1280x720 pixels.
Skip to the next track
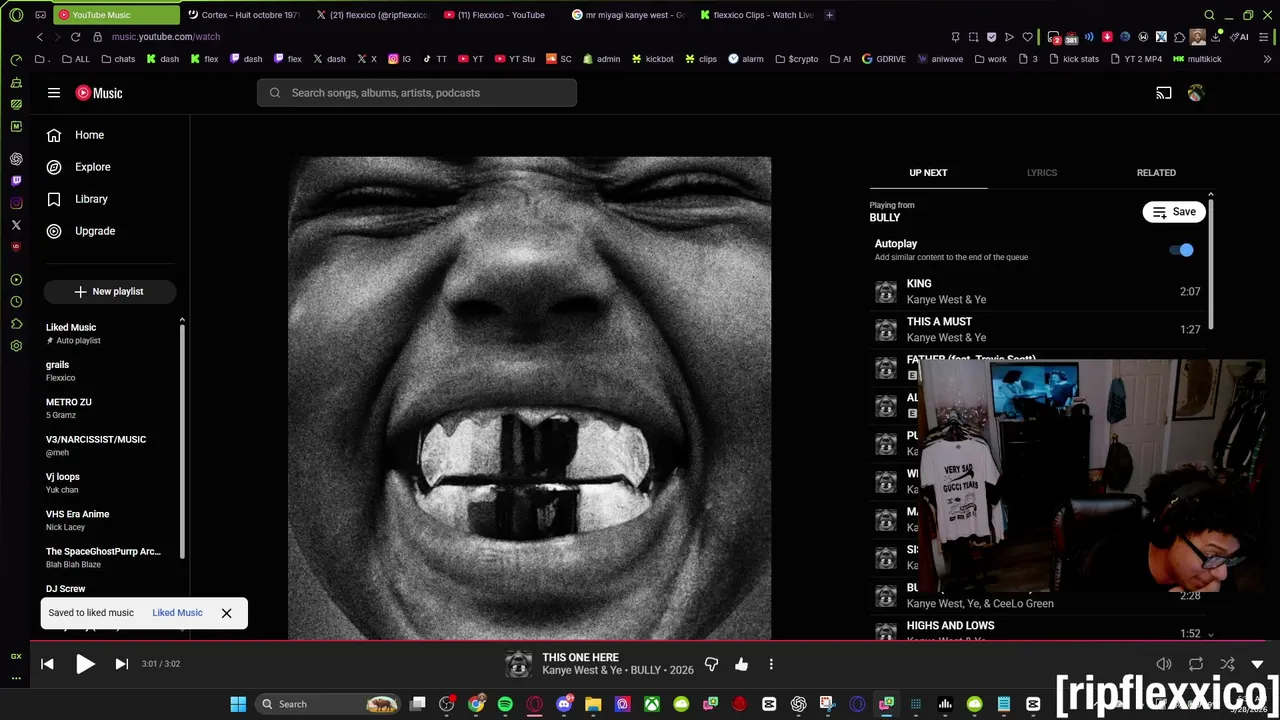[122, 664]
